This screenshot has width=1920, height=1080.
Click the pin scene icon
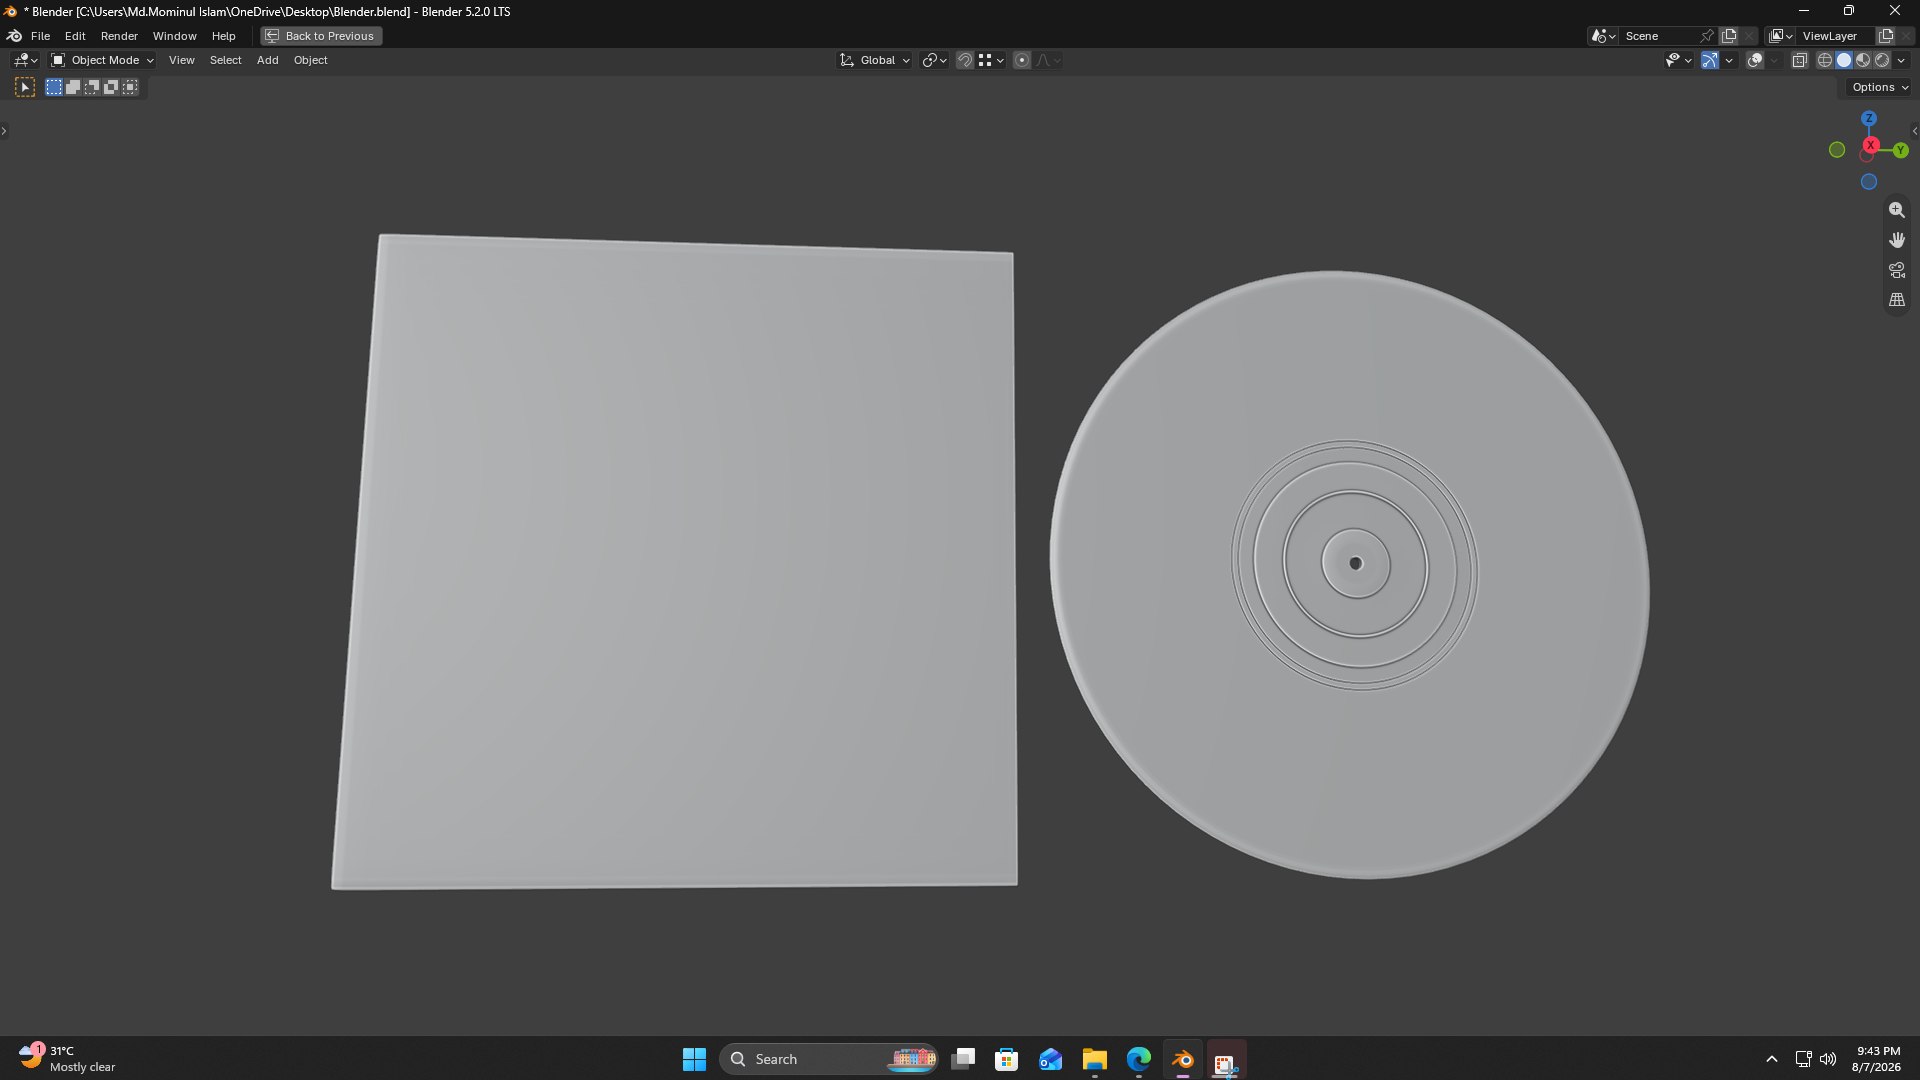[1707, 36]
